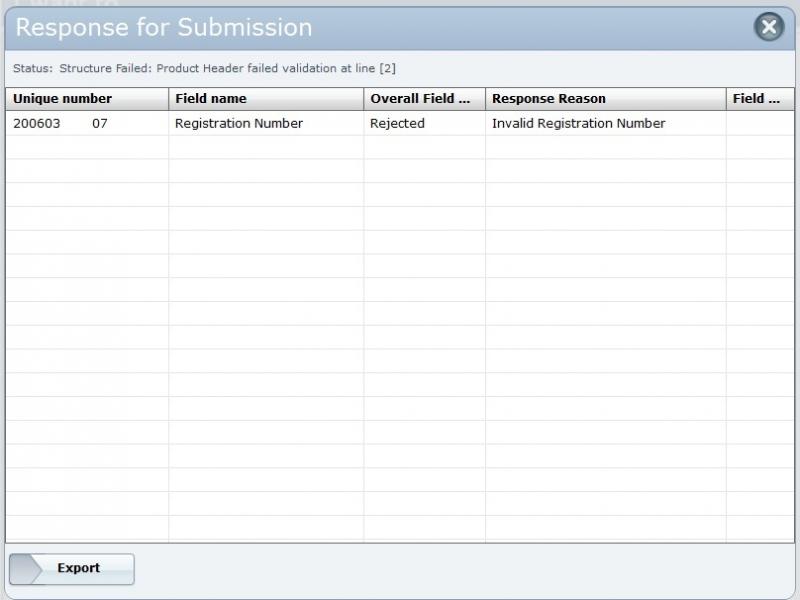Click divider after Response Reason column header
800x600 pixels.
(x=726, y=99)
